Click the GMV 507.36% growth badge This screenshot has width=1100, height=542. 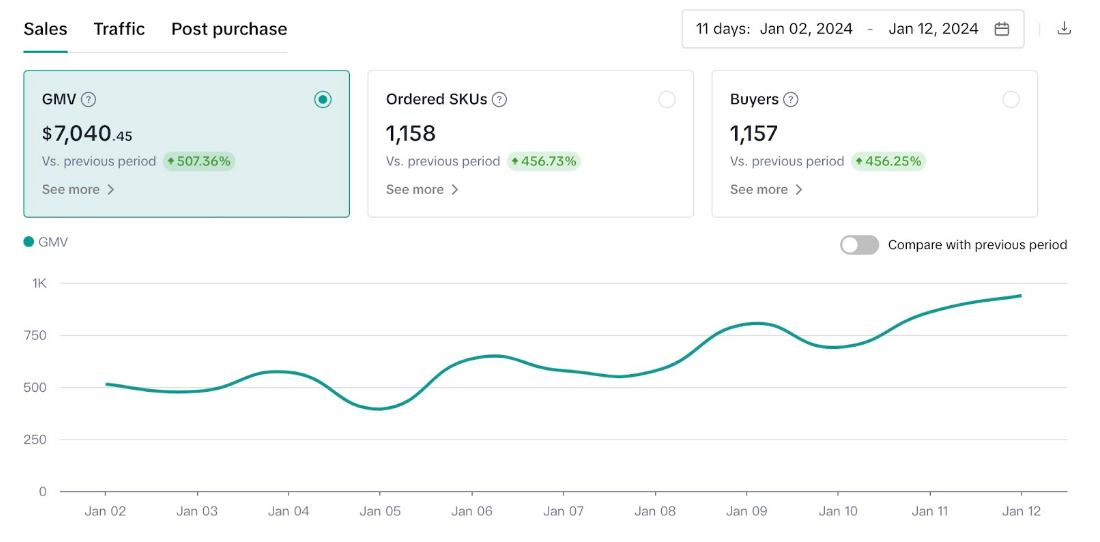click(x=199, y=161)
